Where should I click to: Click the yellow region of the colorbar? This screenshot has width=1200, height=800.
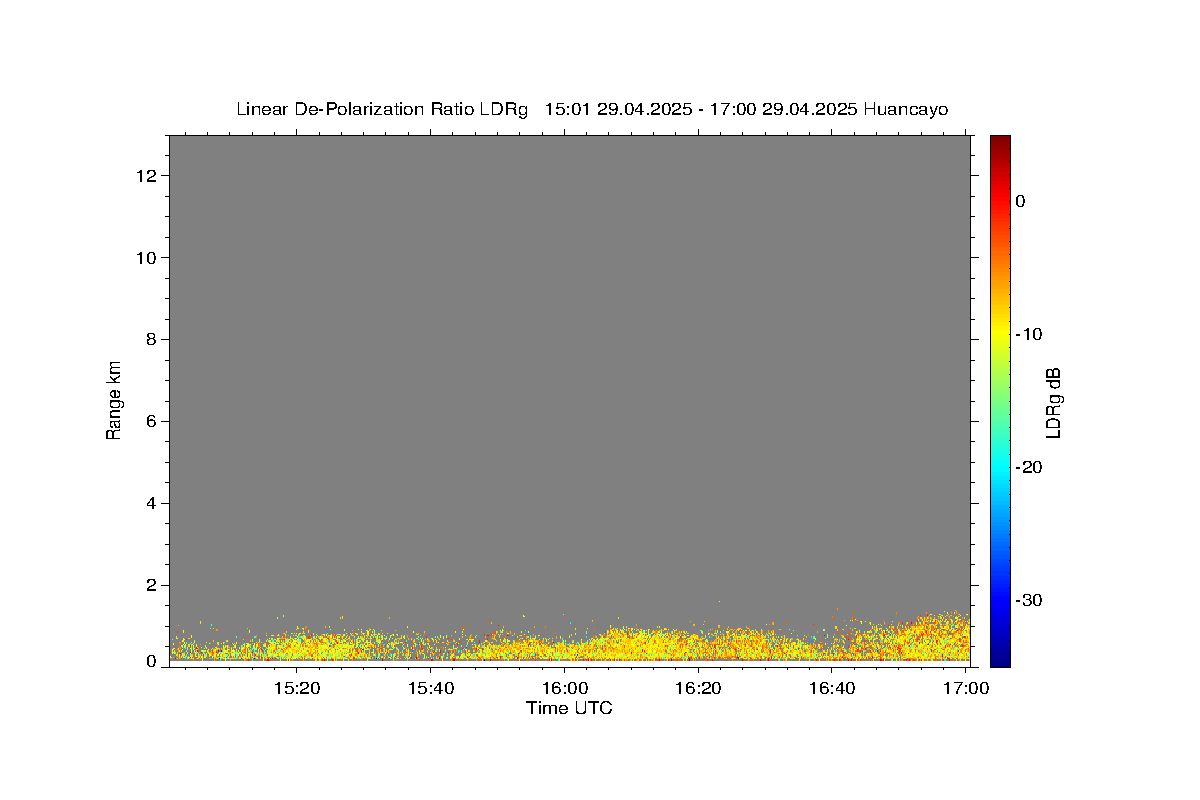[x=1000, y=330]
